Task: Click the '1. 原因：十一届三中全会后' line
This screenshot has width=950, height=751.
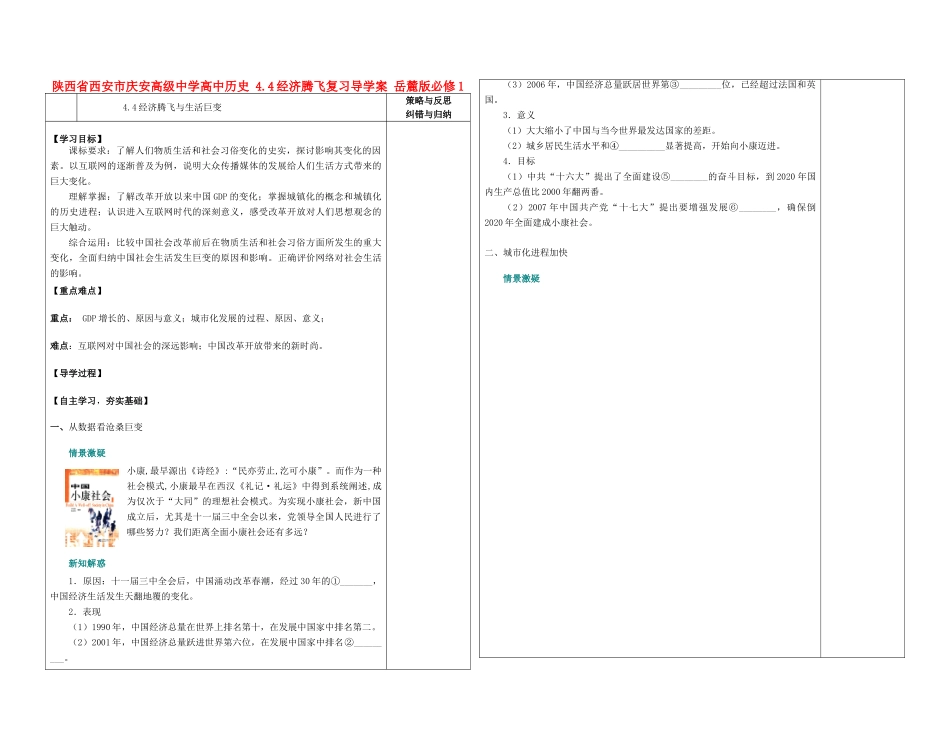Action: coord(216,589)
